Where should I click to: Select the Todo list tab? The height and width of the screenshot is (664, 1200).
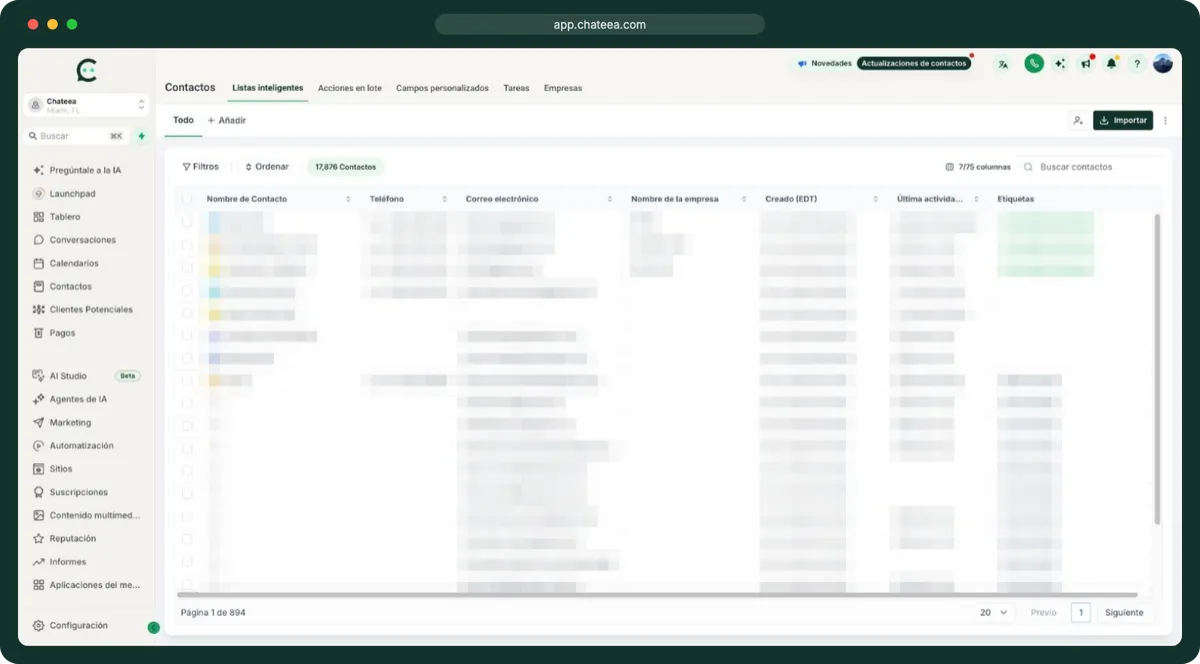pyautogui.click(x=183, y=120)
